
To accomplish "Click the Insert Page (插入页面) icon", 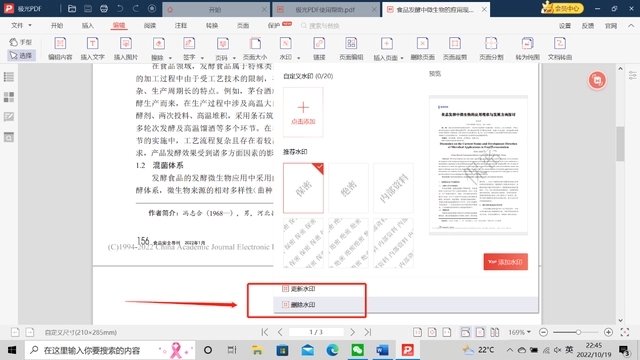I will click(x=387, y=43).
